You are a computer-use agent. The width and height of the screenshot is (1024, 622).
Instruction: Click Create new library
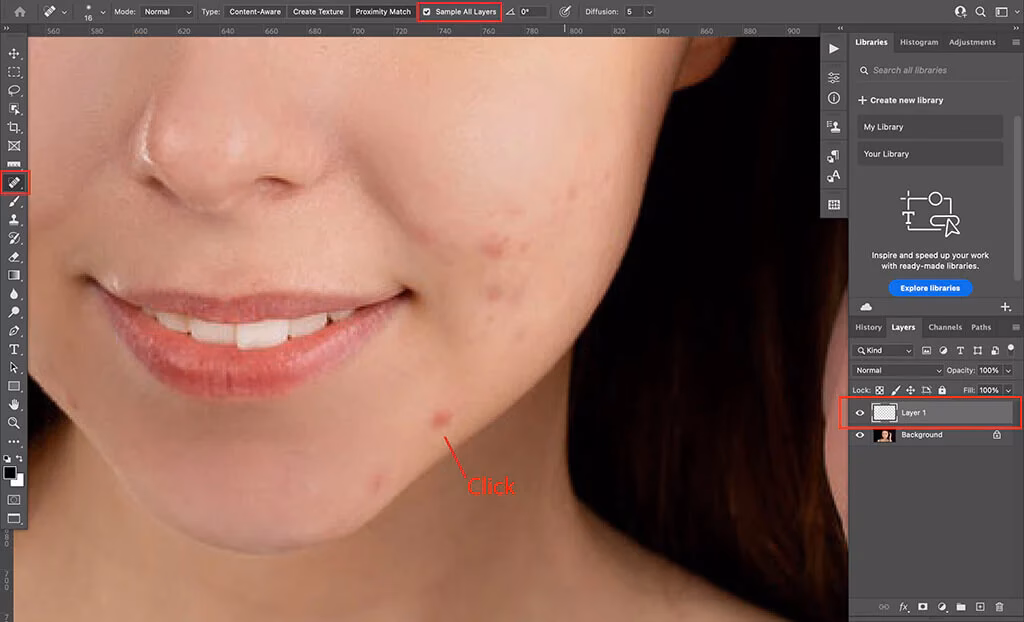point(906,100)
